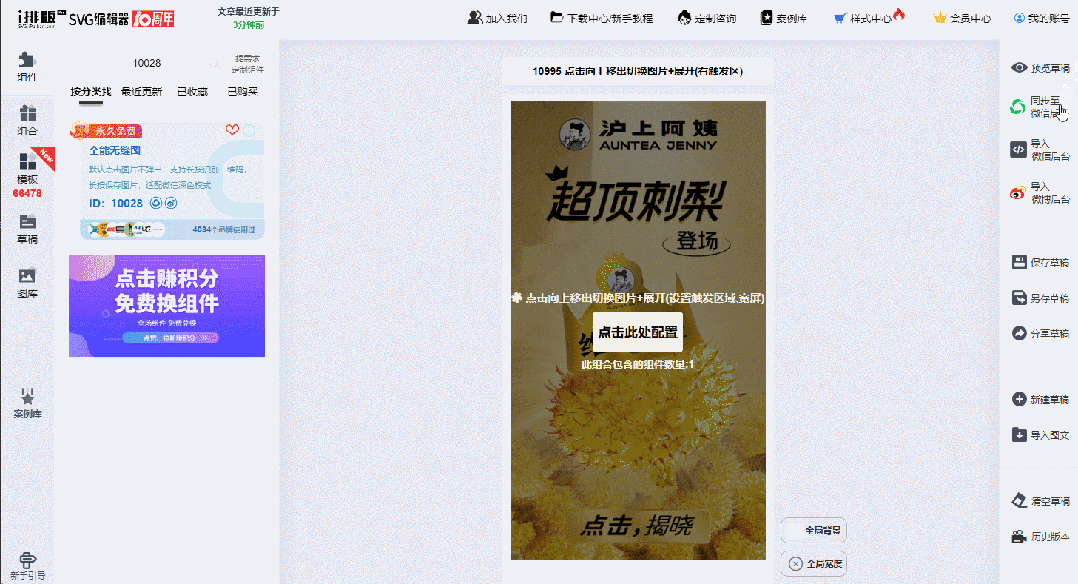
Task: Click the 全局背景 global background button
Action: tap(814, 530)
